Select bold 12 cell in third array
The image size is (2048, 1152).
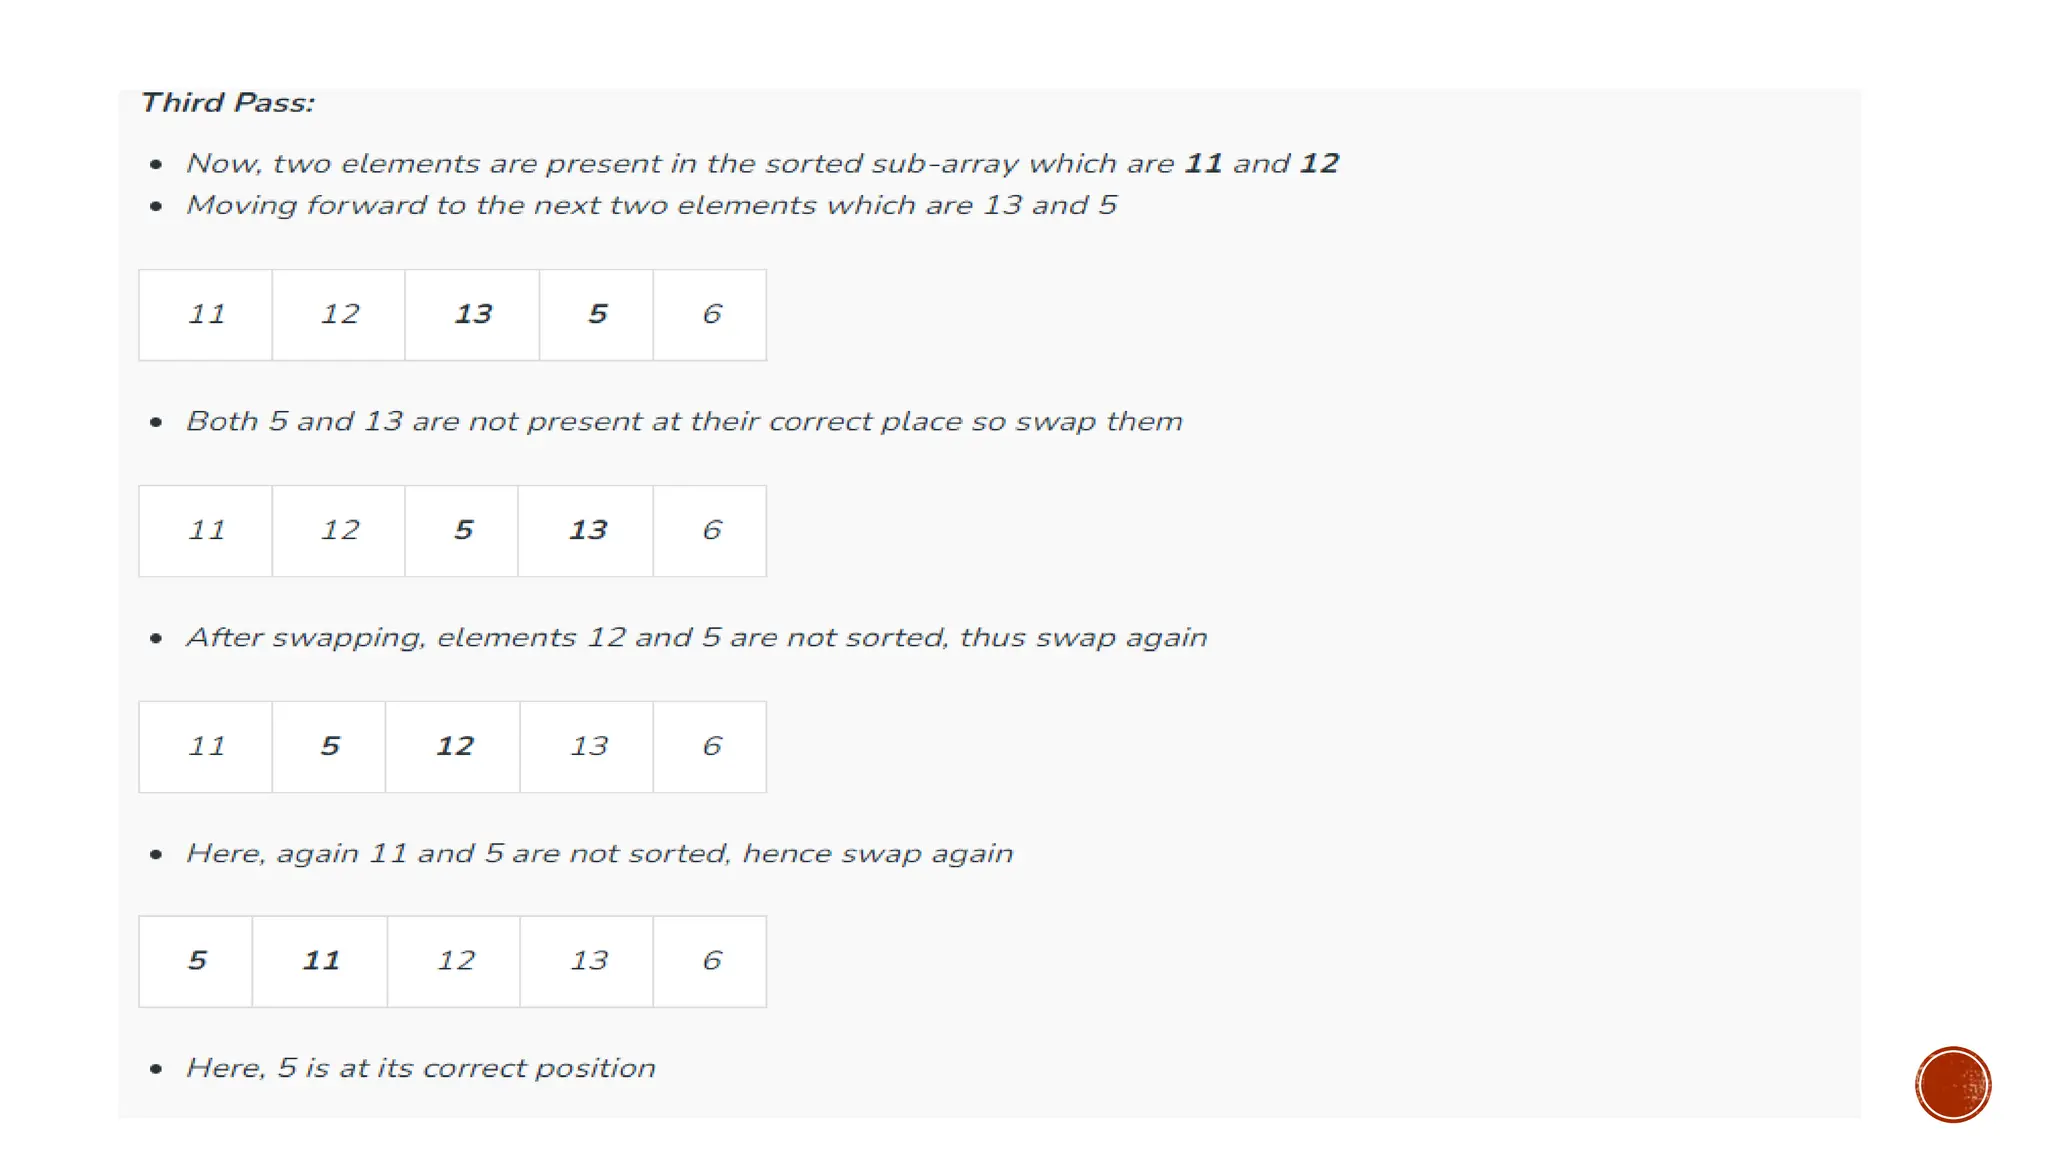453,747
